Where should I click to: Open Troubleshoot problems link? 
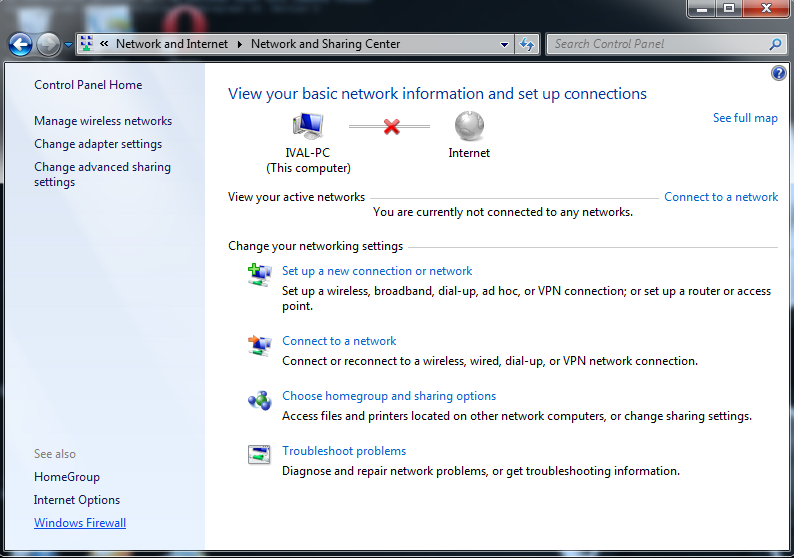[x=344, y=451]
